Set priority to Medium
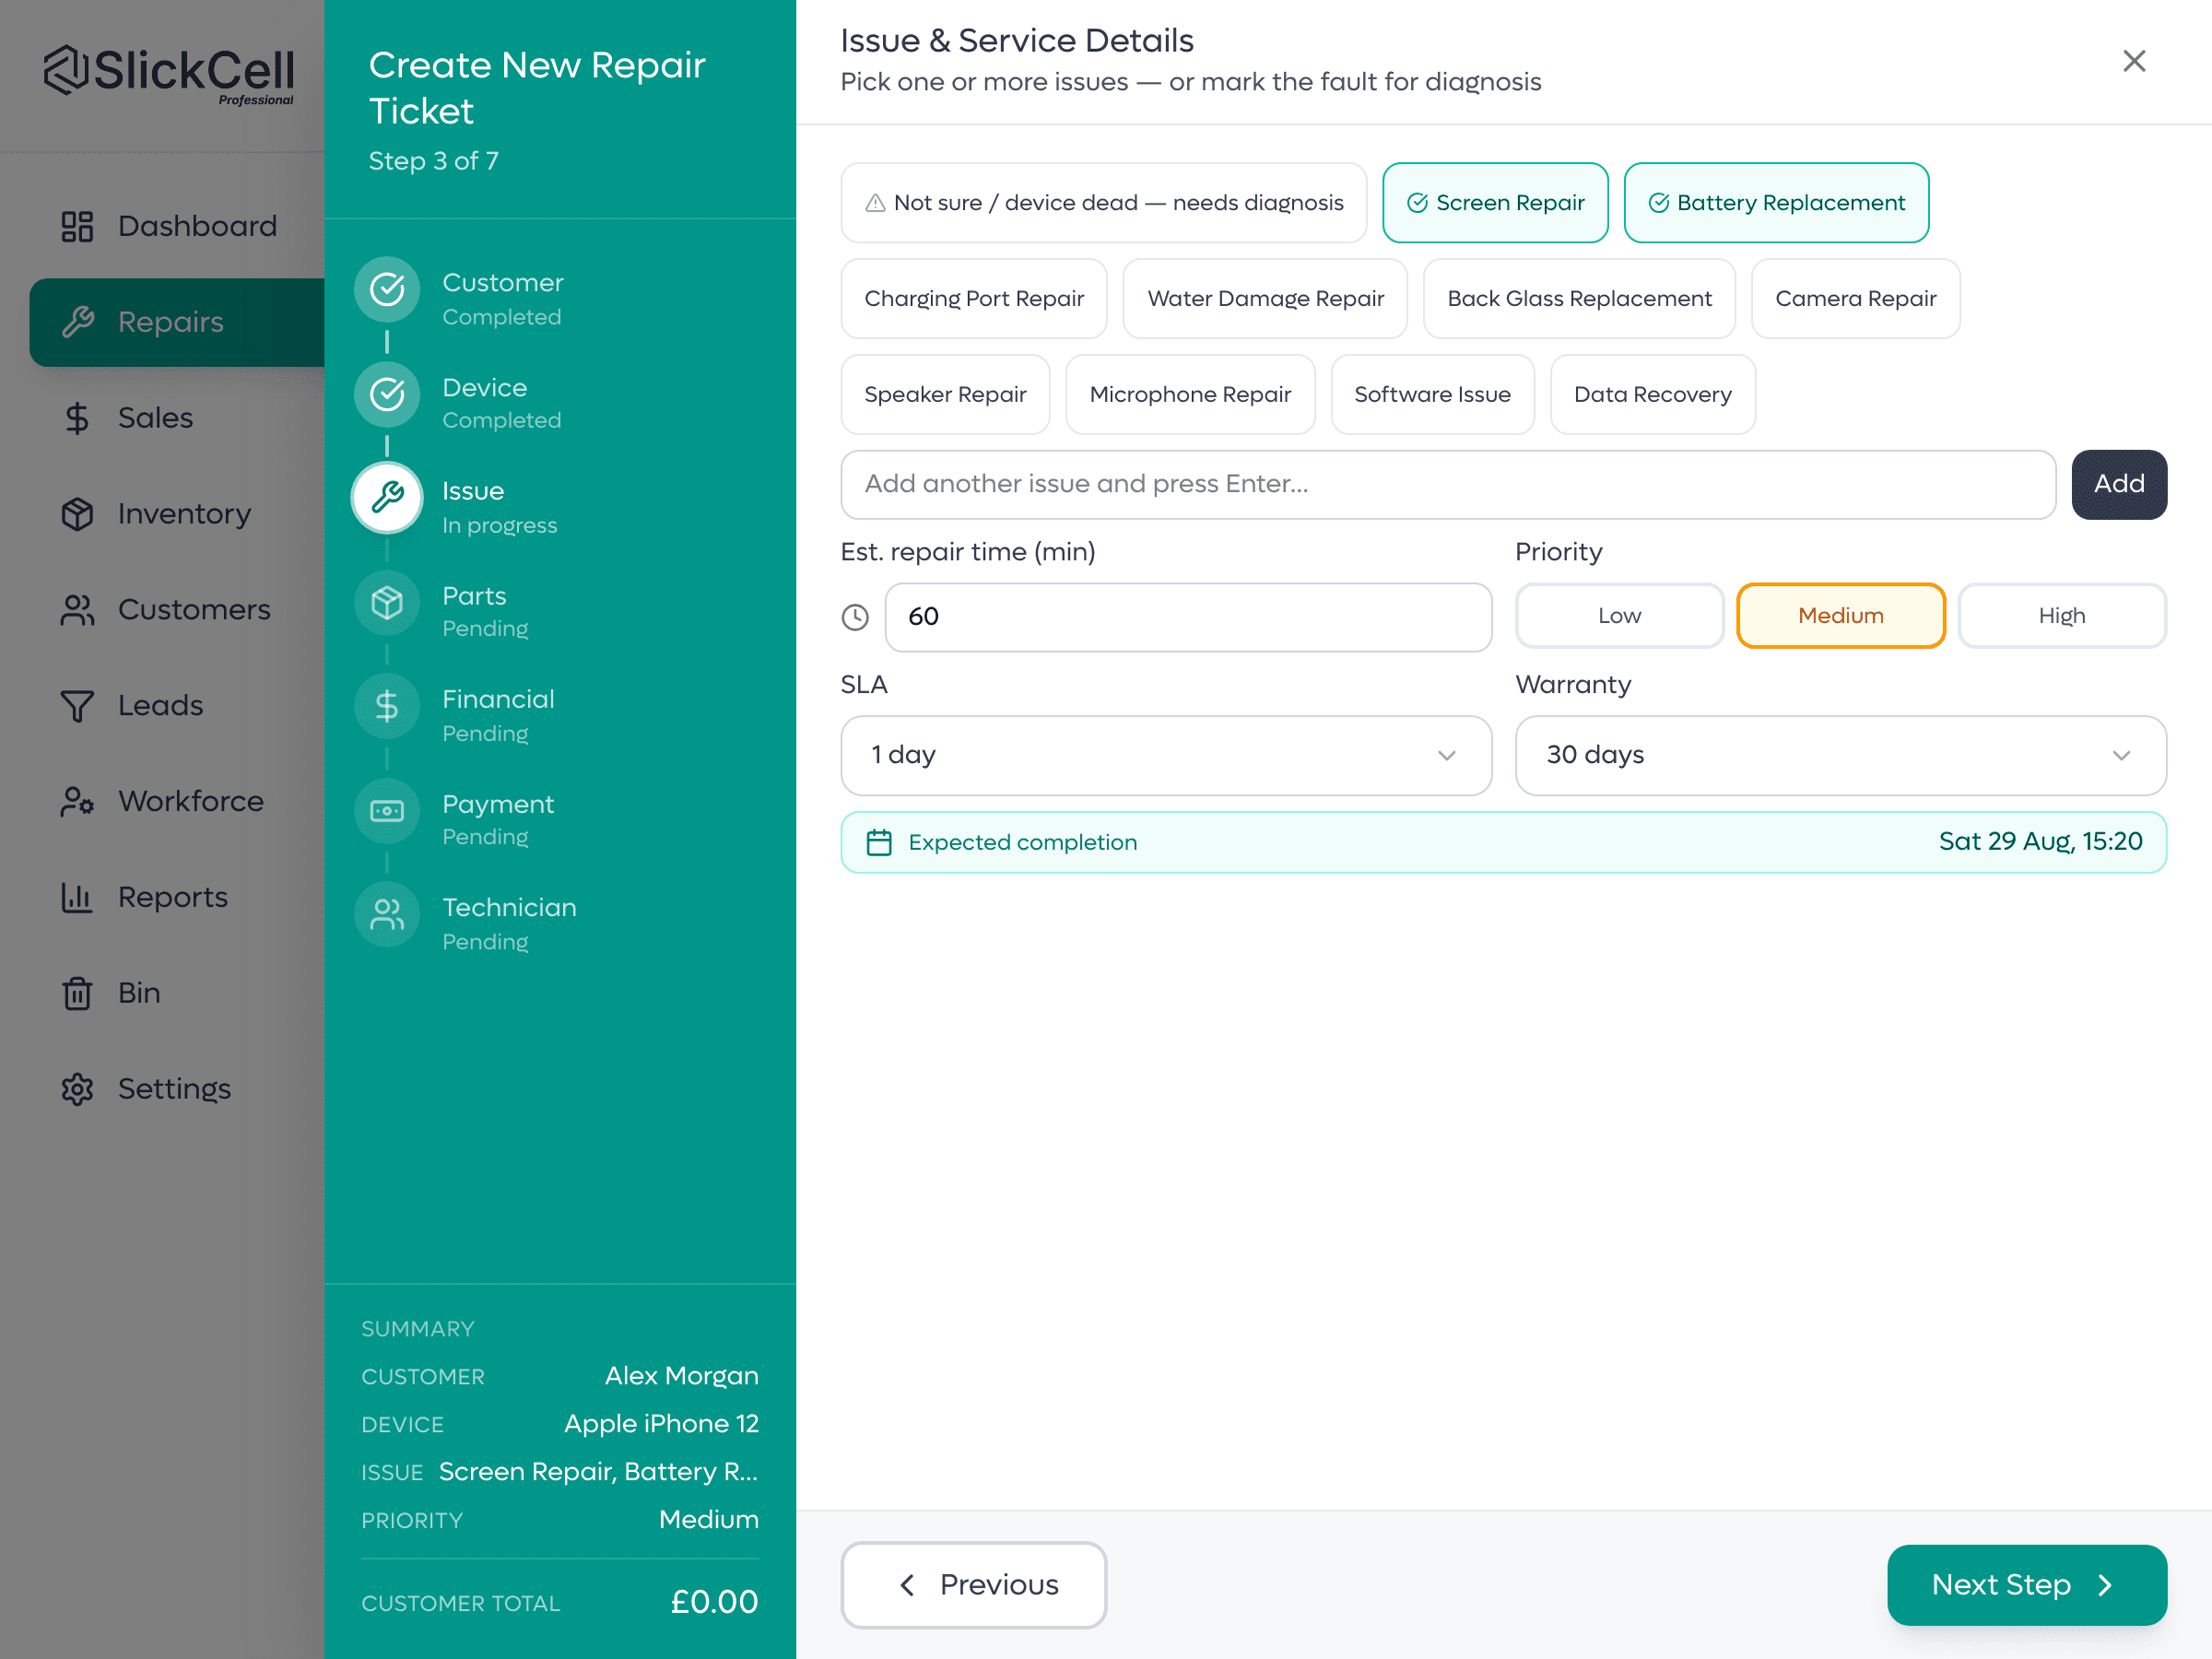This screenshot has height=1659, width=2212. (1840, 616)
